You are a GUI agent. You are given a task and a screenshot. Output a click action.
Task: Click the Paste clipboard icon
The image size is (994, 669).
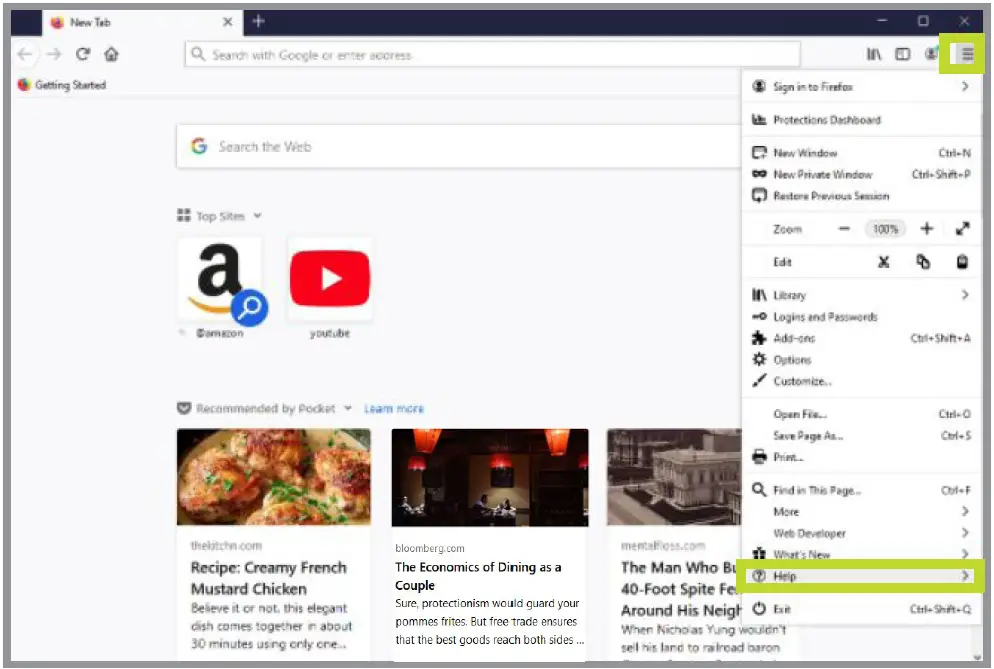tap(962, 261)
